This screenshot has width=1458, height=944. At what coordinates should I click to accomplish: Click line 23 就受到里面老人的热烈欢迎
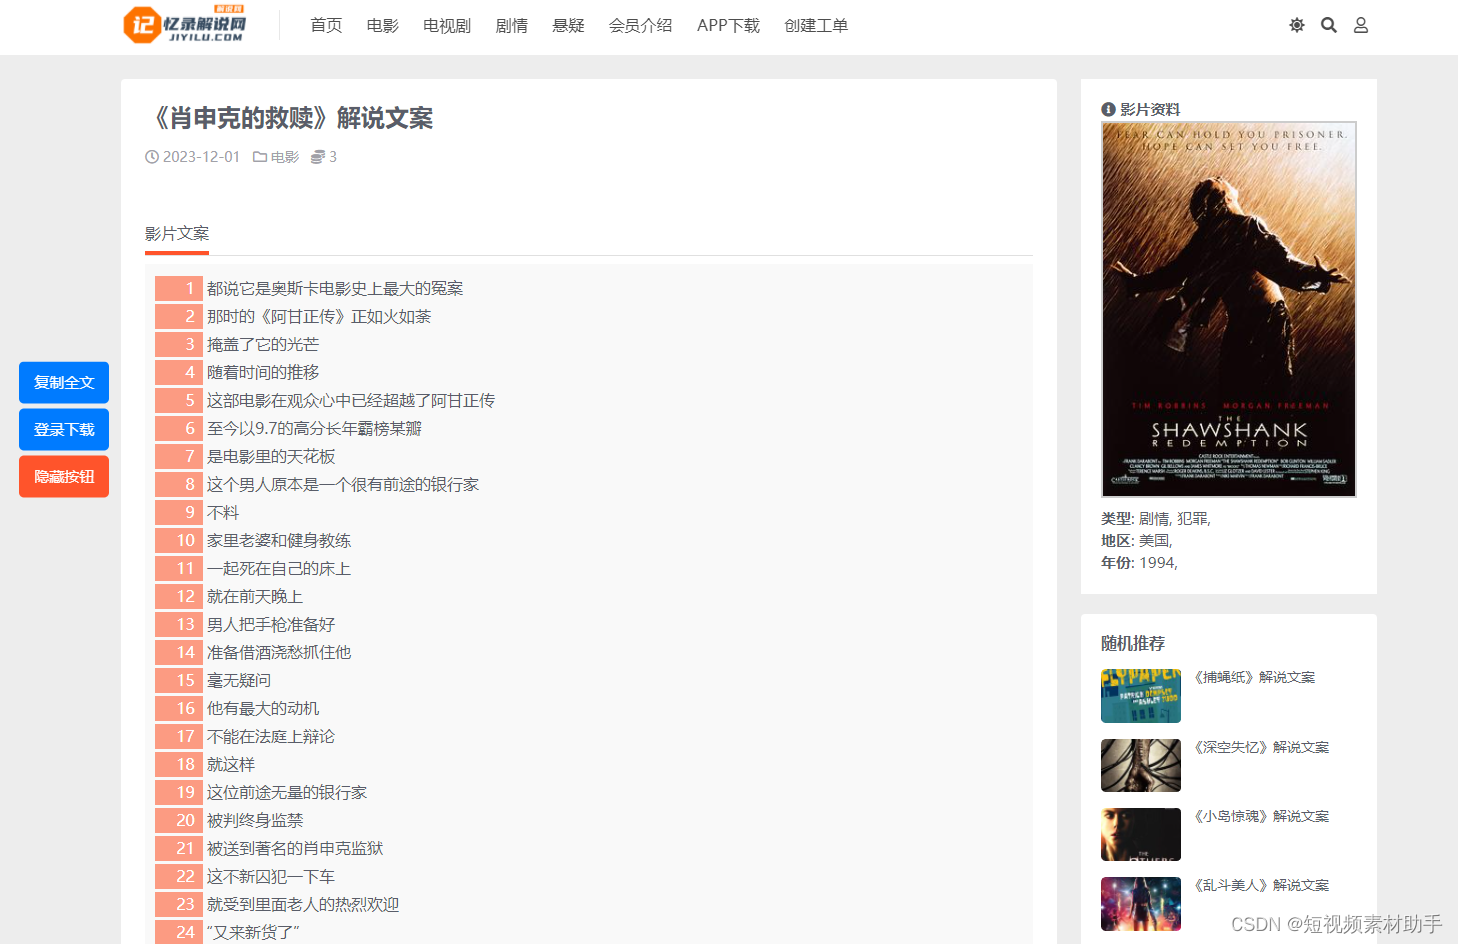tap(303, 905)
